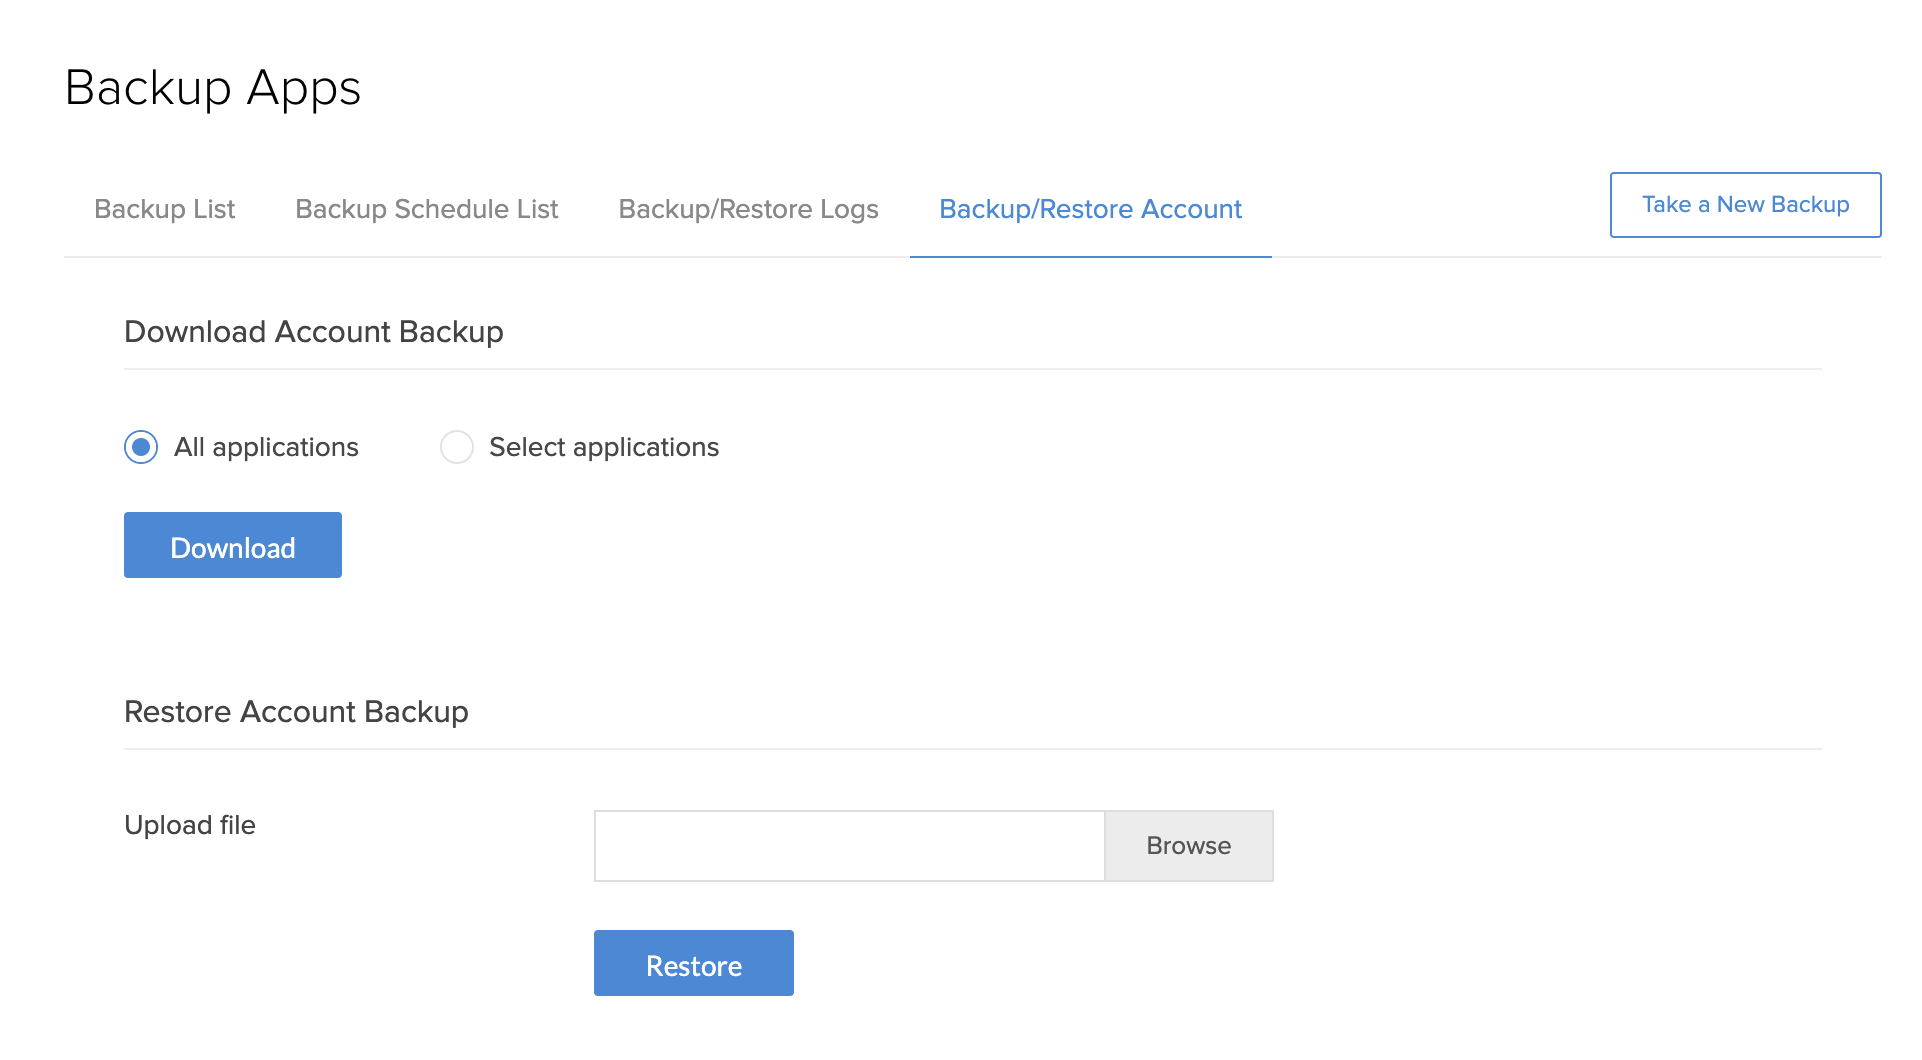The width and height of the screenshot is (1922, 1060).
Task: Click the Take a New Backup button
Action: coord(1745,205)
